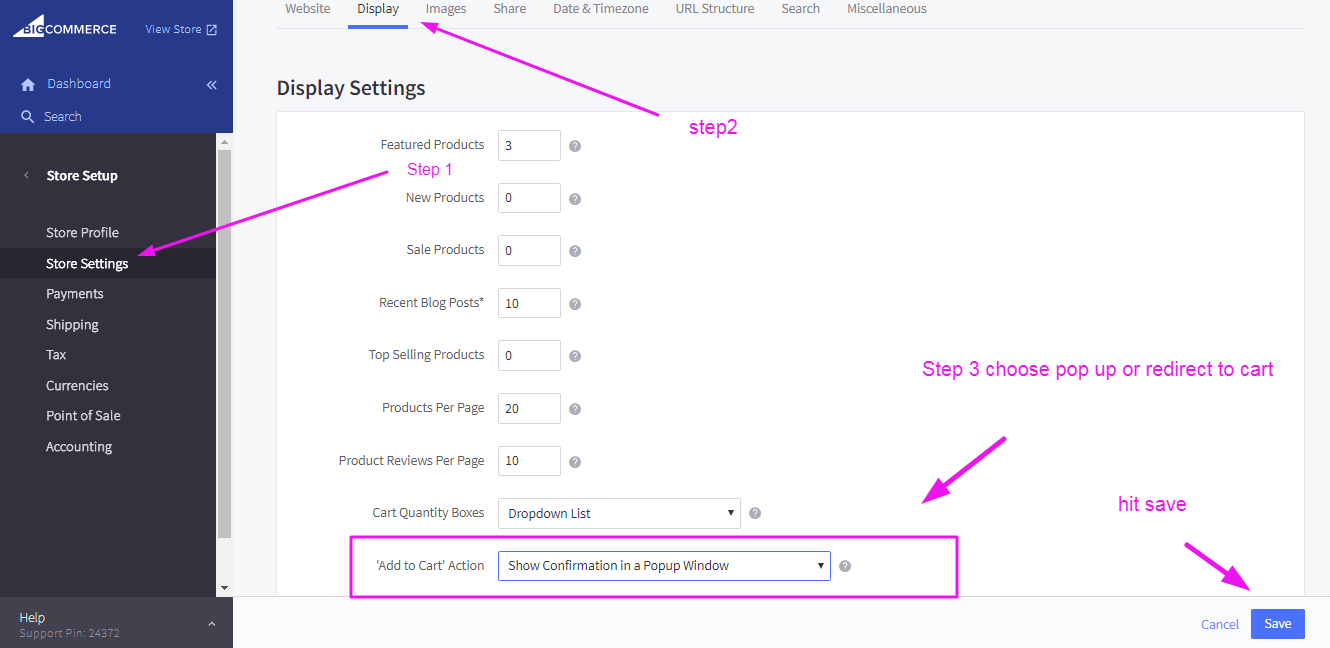Switch to the Images tab
This screenshot has height=648, width=1330.
[x=446, y=9]
